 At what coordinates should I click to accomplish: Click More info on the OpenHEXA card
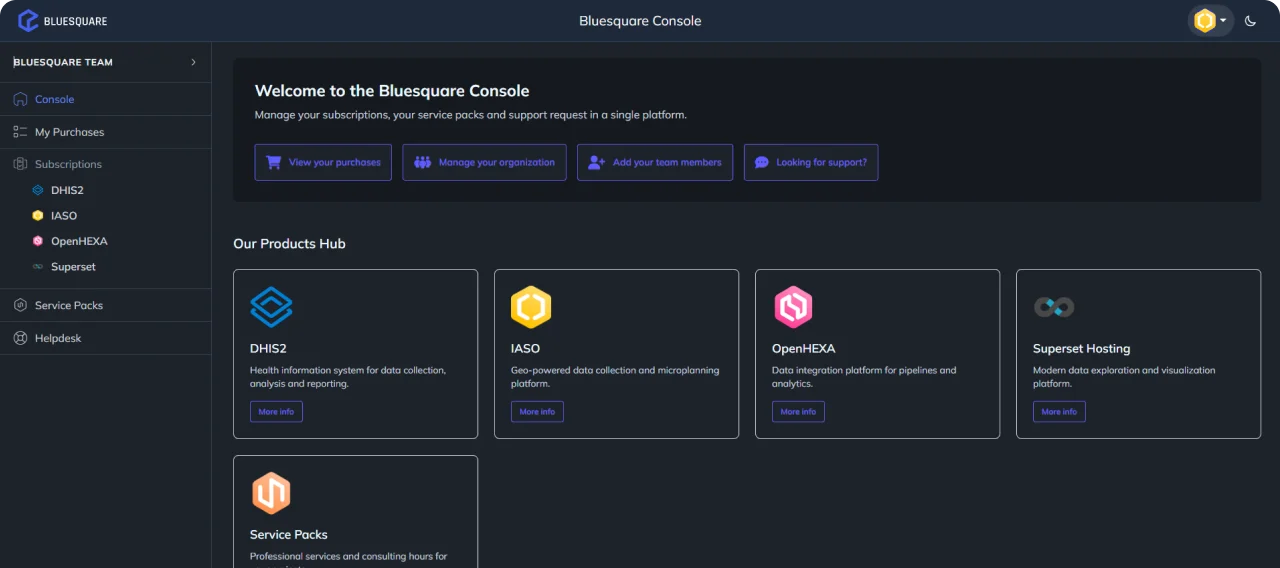point(798,412)
